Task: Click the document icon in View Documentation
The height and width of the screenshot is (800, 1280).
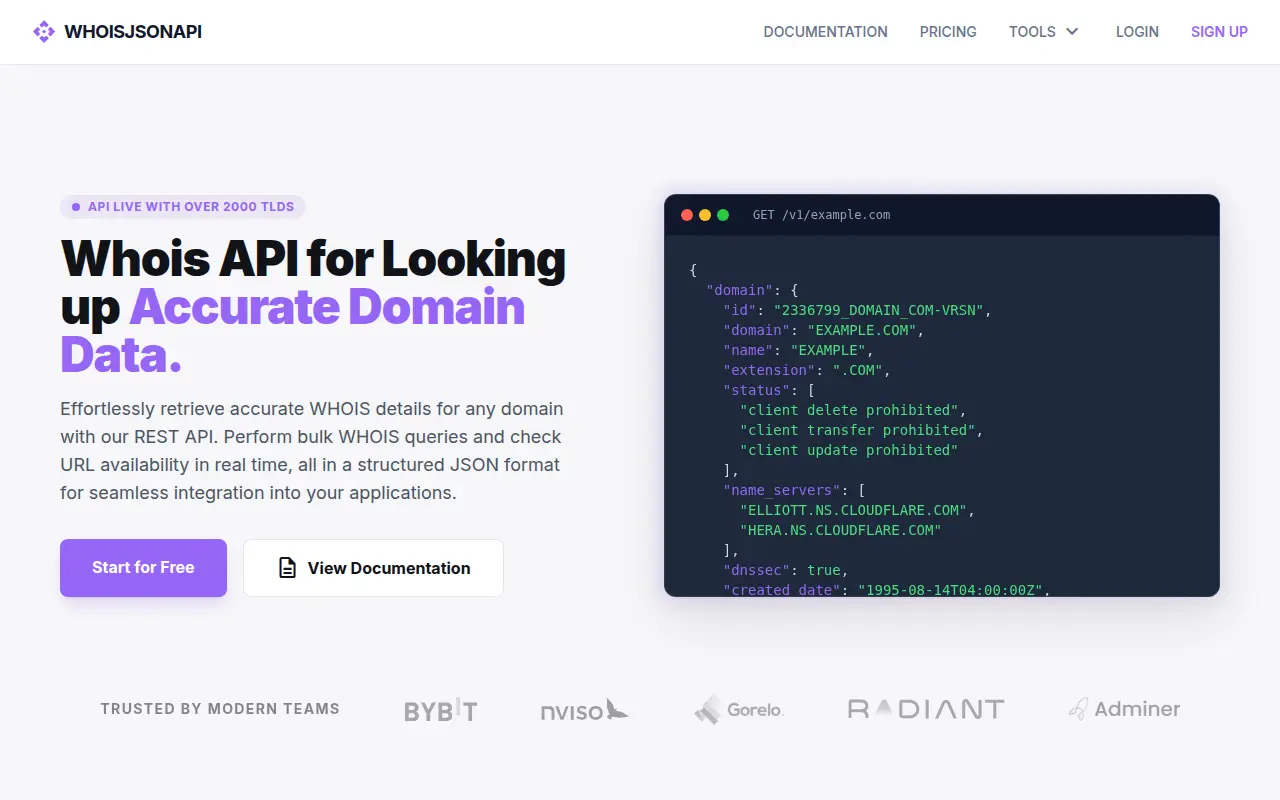Action: [287, 568]
